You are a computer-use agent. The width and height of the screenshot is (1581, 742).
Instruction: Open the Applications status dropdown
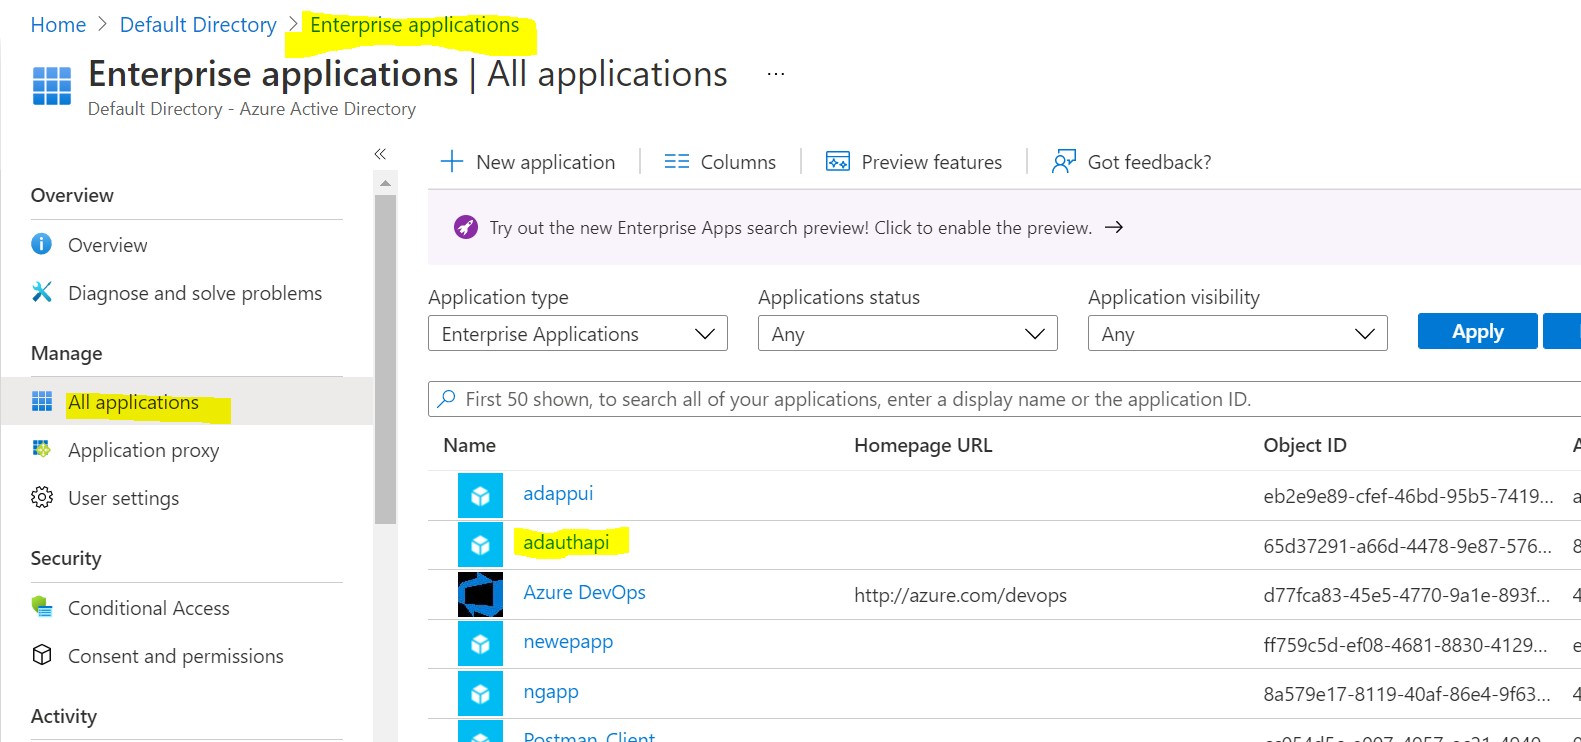(x=908, y=334)
